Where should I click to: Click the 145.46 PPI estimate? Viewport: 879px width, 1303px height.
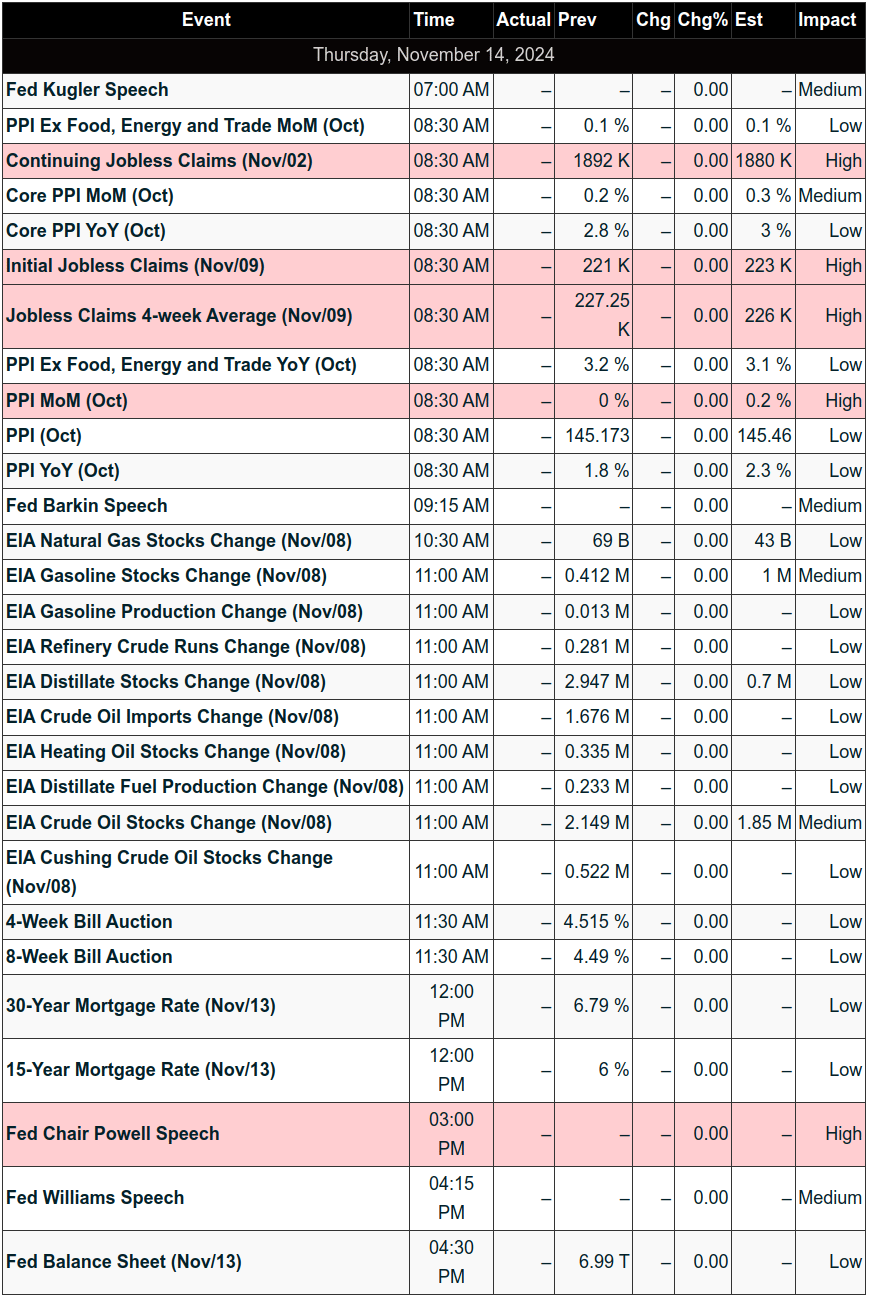point(763,436)
